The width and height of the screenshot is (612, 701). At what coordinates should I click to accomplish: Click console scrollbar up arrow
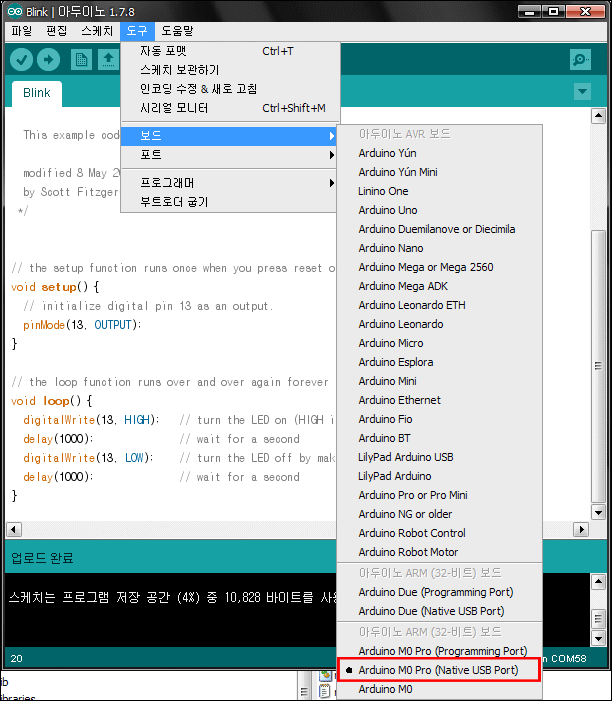click(598, 582)
